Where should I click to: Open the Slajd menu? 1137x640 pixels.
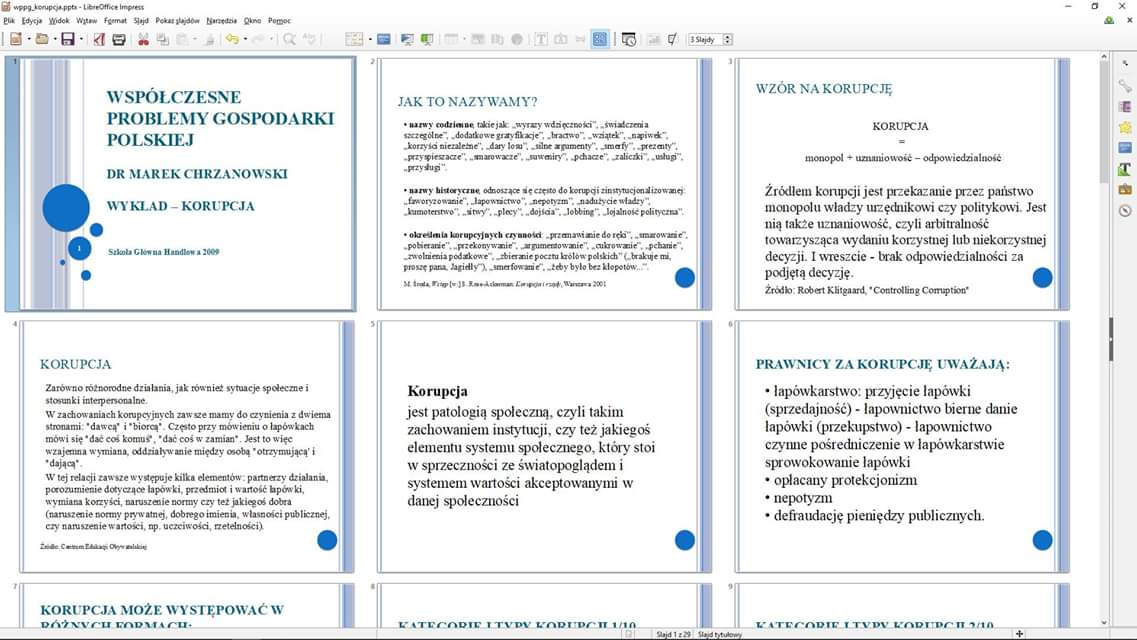[x=141, y=20]
